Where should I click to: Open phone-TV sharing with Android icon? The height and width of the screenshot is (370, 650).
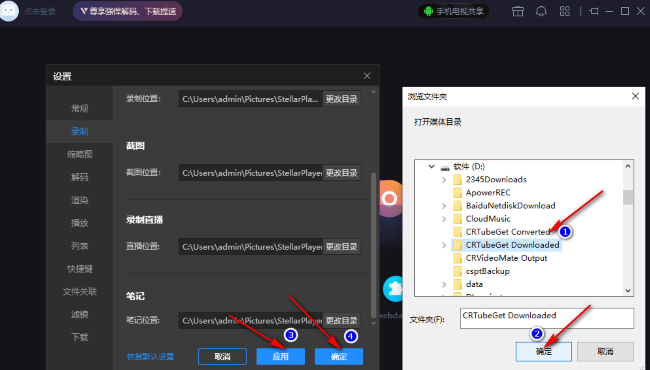point(454,11)
